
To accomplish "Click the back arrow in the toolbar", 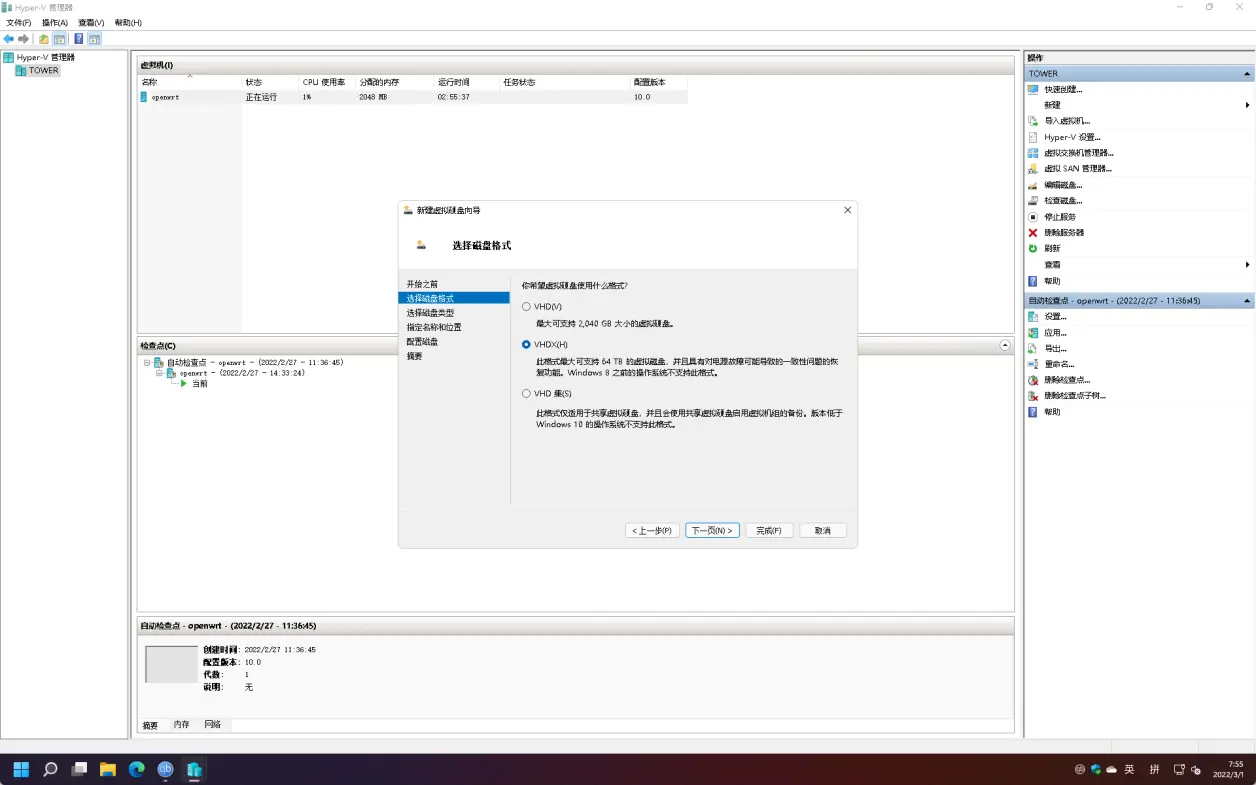I will coord(9,39).
